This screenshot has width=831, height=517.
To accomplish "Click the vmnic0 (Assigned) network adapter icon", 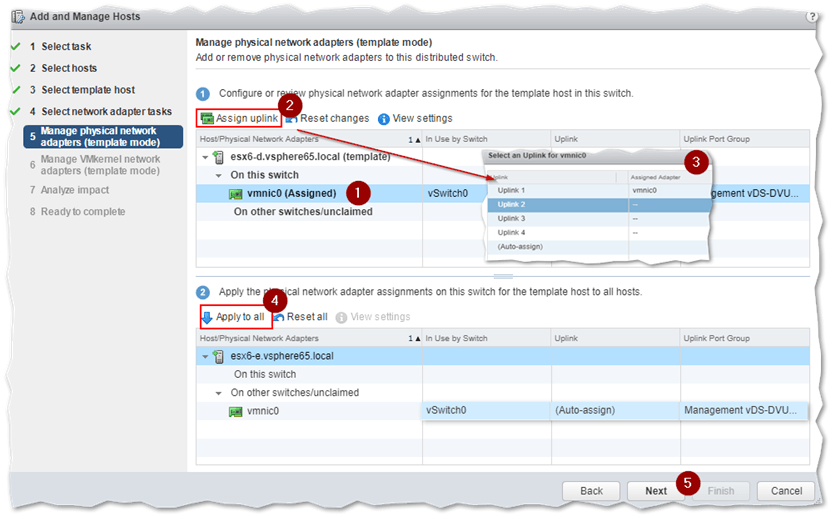I will 235,194.
